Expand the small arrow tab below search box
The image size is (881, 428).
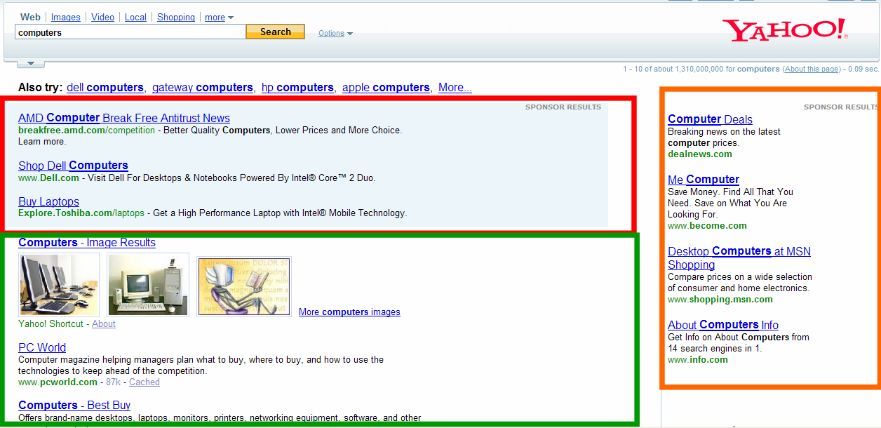[x=29, y=63]
